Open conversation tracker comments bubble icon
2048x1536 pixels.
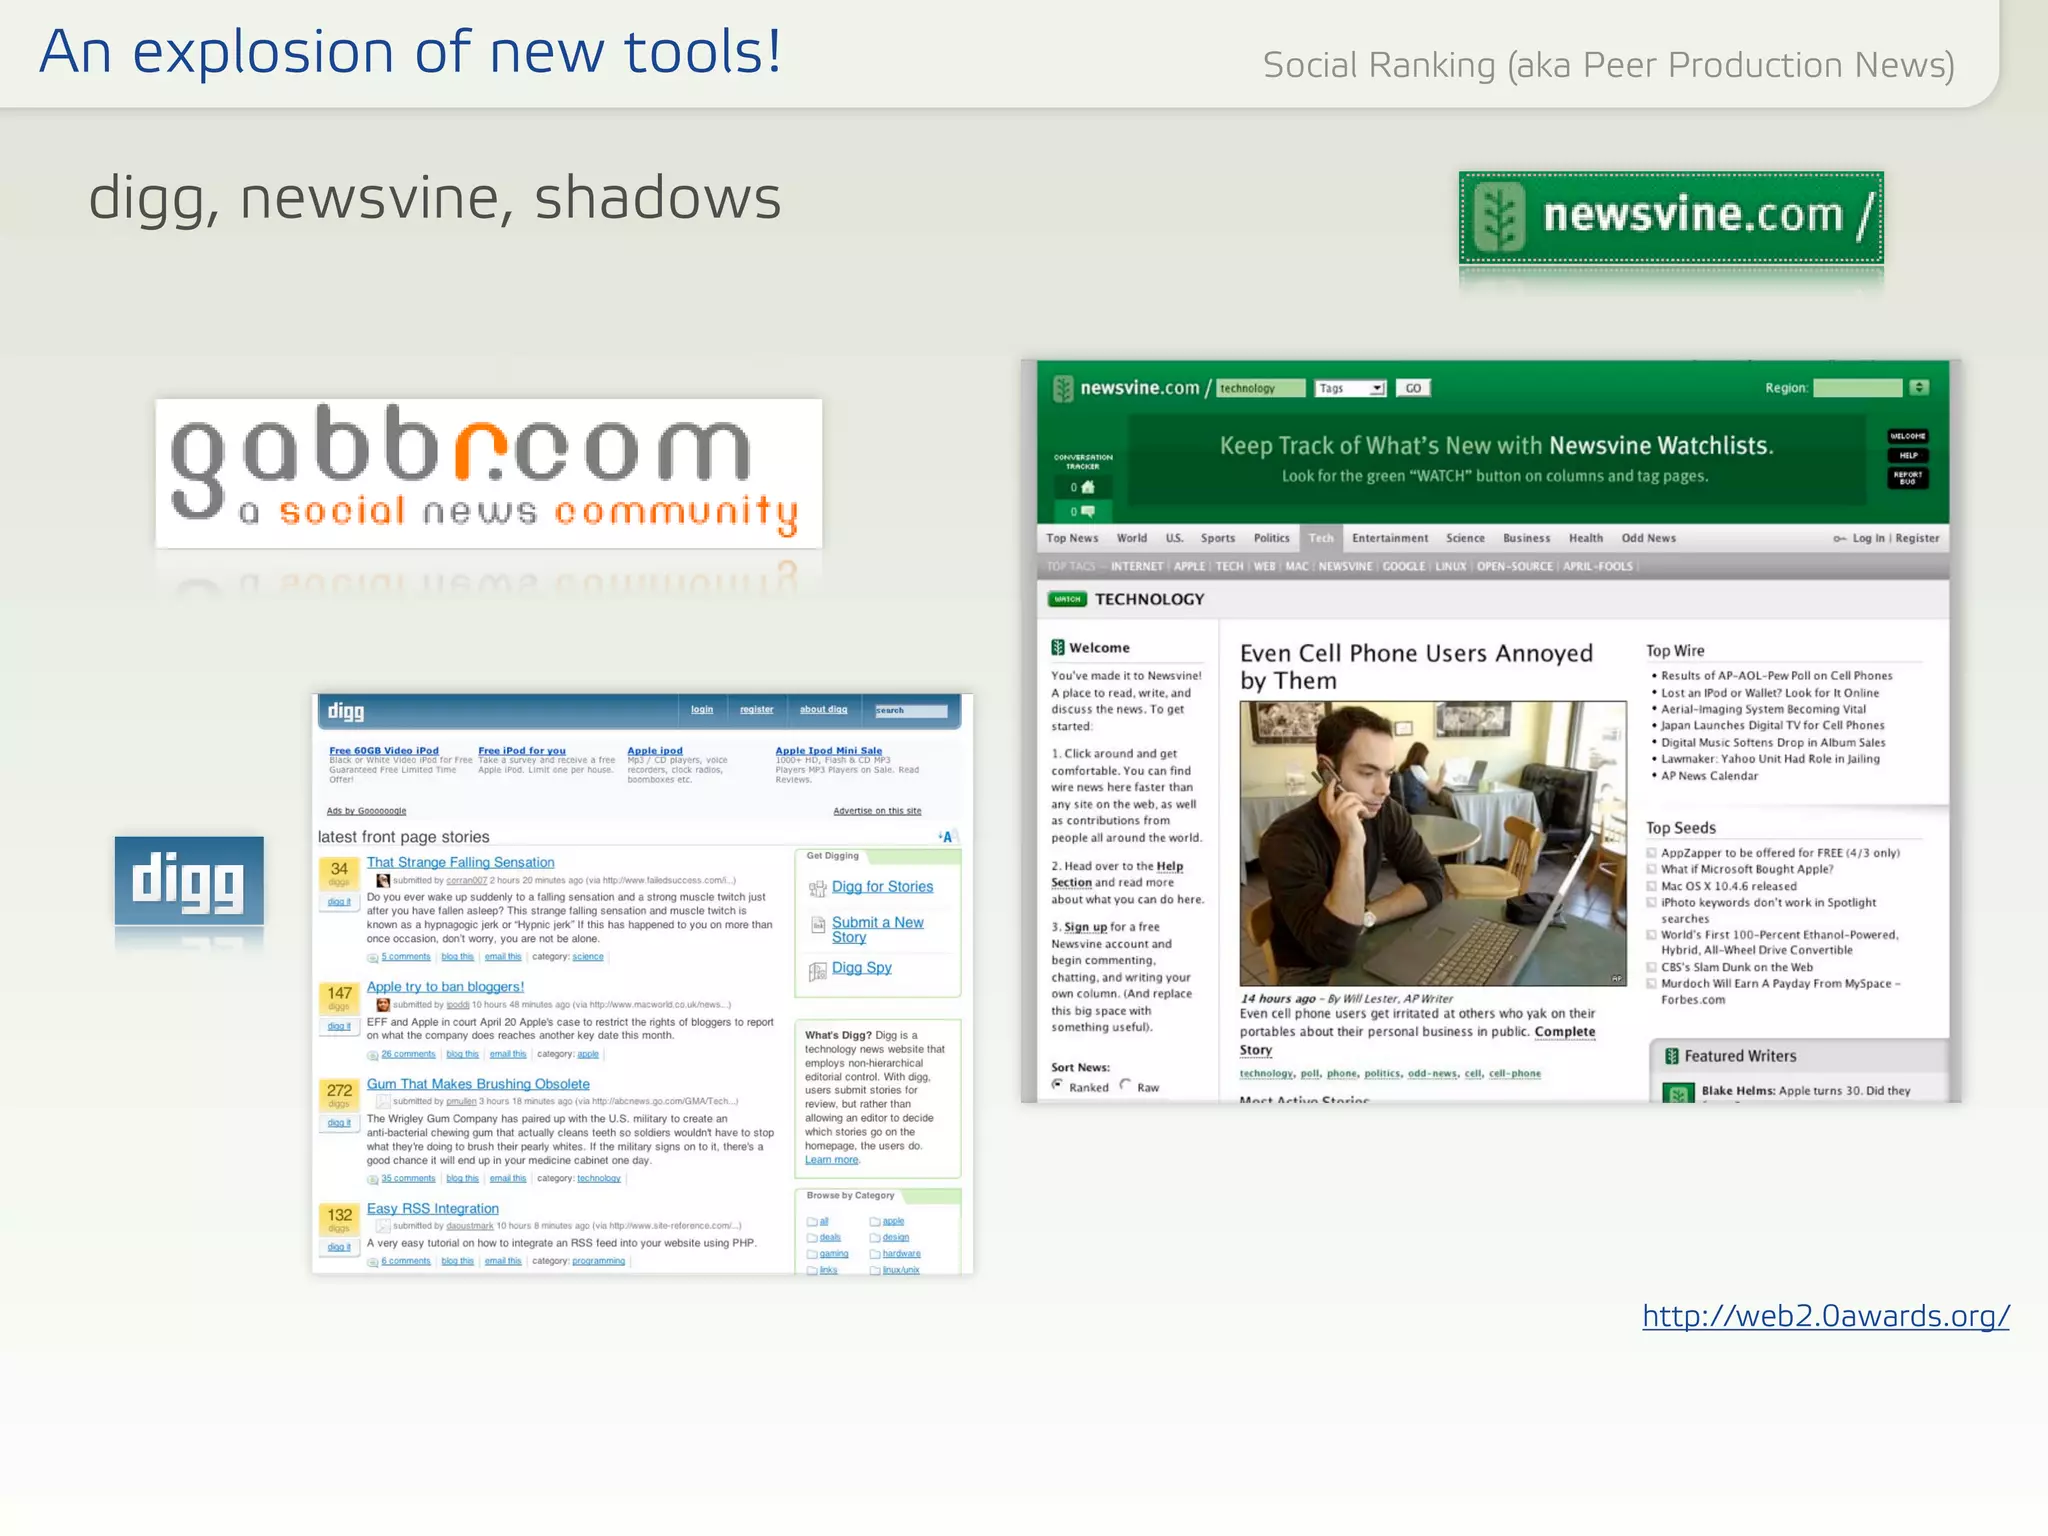click(1088, 511)
